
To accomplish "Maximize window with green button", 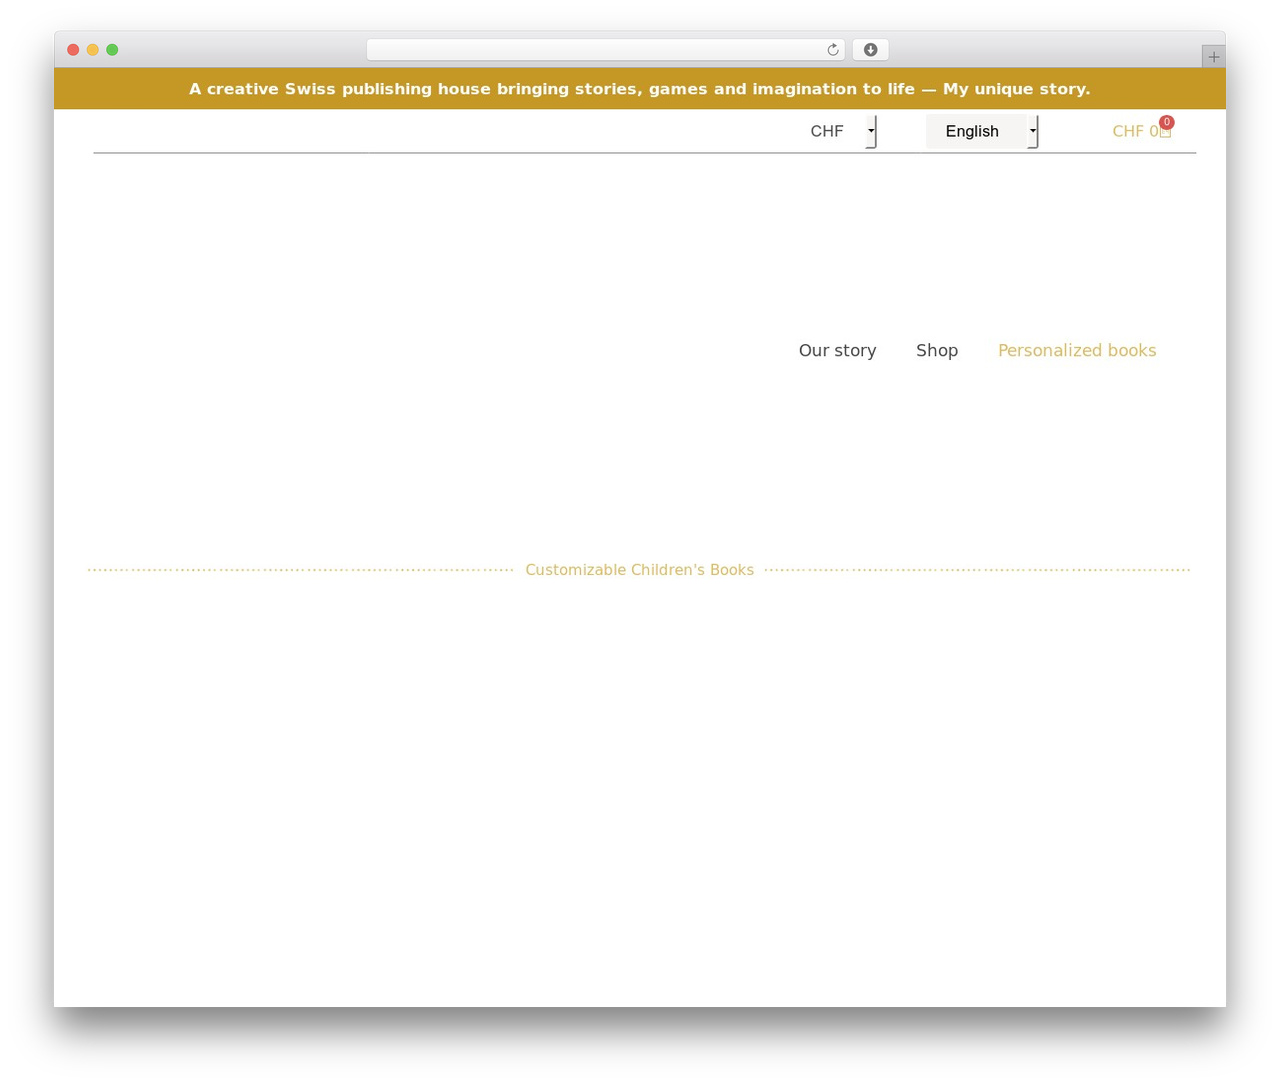I will click(112, 50).
